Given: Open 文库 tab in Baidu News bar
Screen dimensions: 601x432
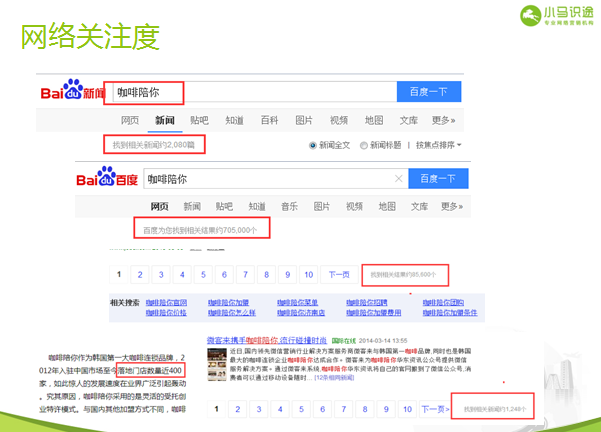Looking at the screenshot, I should click(x=409, y=120).
